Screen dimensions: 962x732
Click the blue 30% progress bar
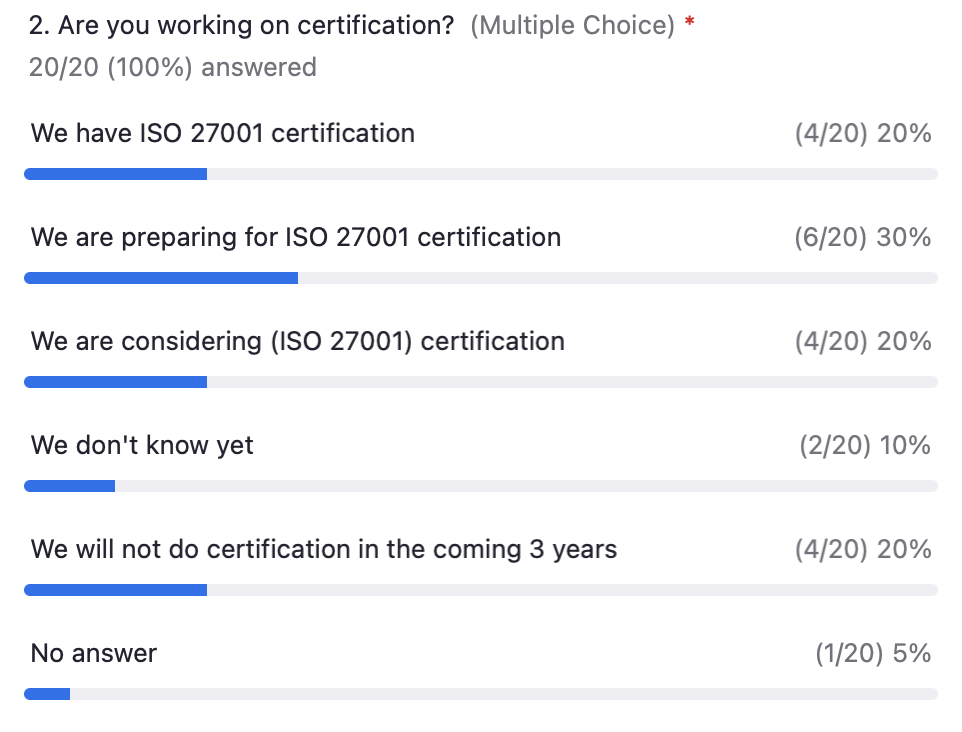161,278
